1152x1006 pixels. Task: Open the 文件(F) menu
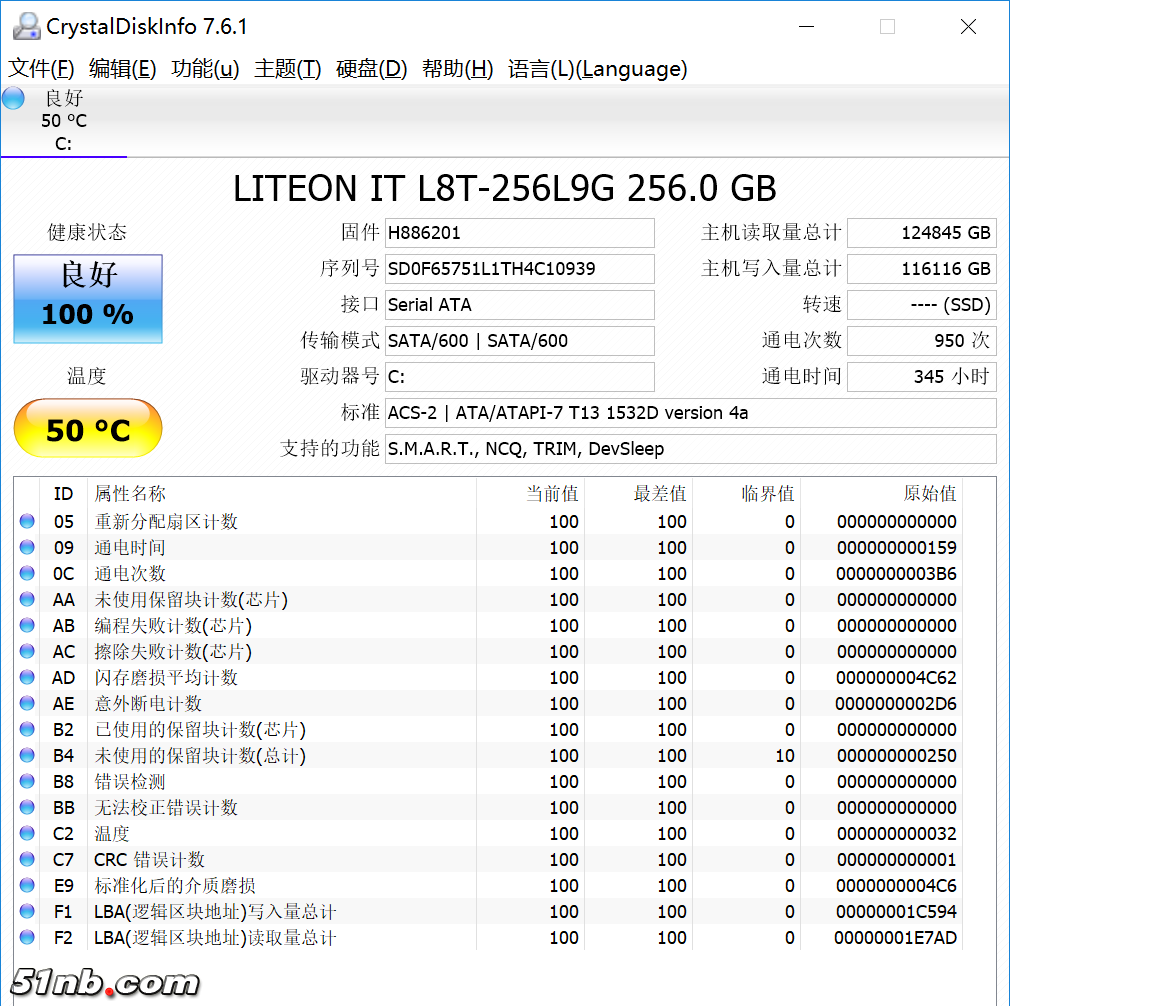(x=41, y=69)
